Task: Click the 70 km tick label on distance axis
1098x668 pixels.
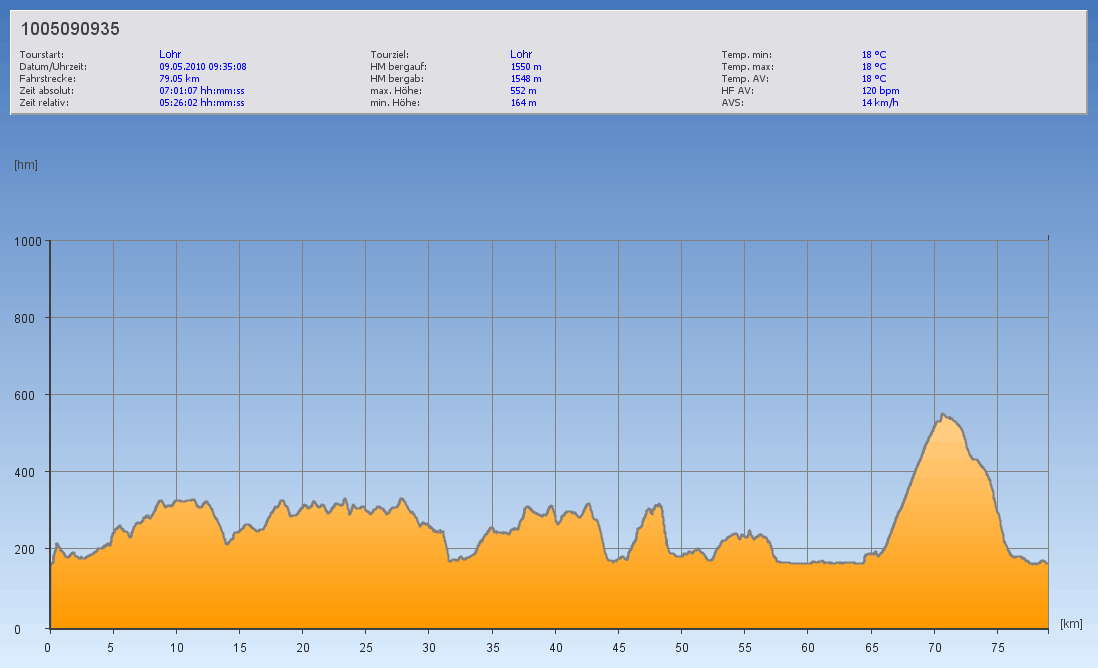Action: point(934,647)
